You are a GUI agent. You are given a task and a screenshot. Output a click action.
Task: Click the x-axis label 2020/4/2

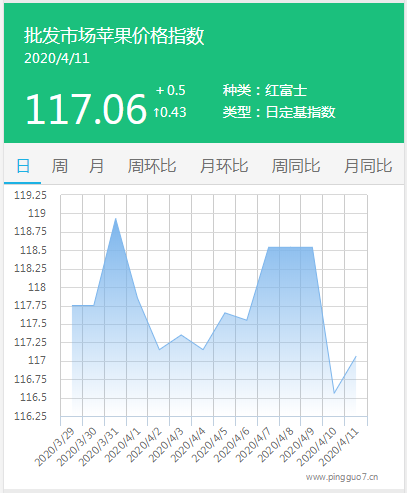tap(145, 445)
